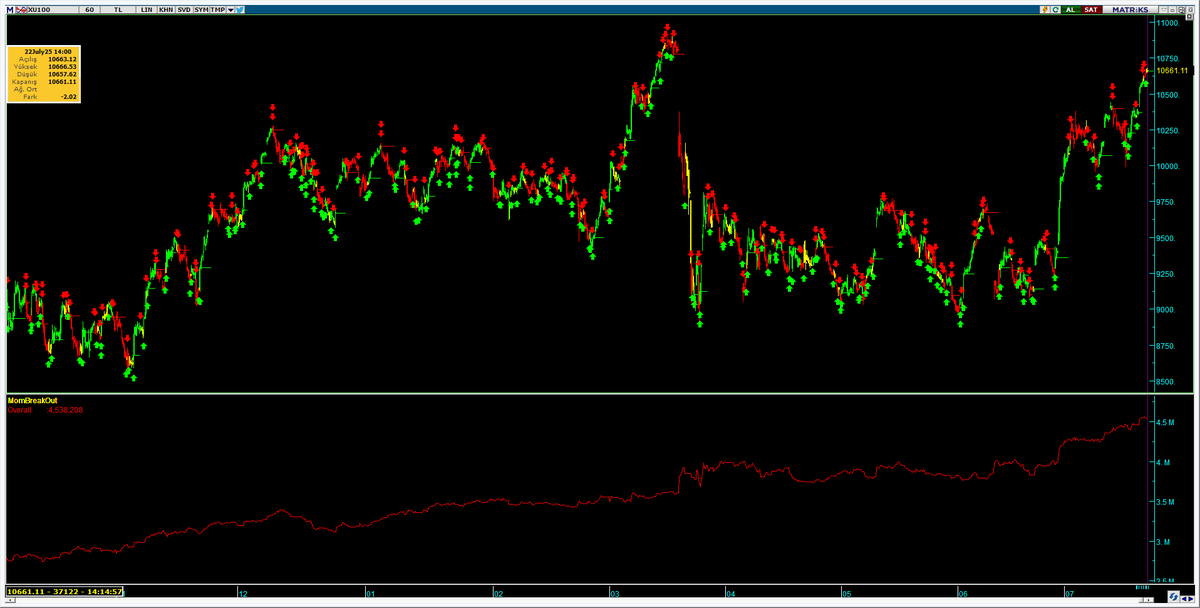Viewport: 1200px width, 608px height.
Task: Toggle LIN linear scale
Action: [146, 10]
